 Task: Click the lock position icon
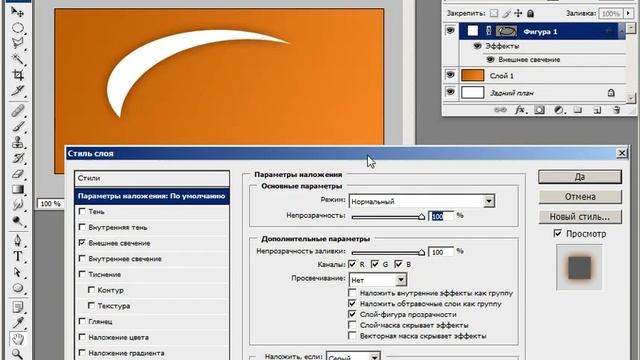pyautogui.click(x=518, y=13)
